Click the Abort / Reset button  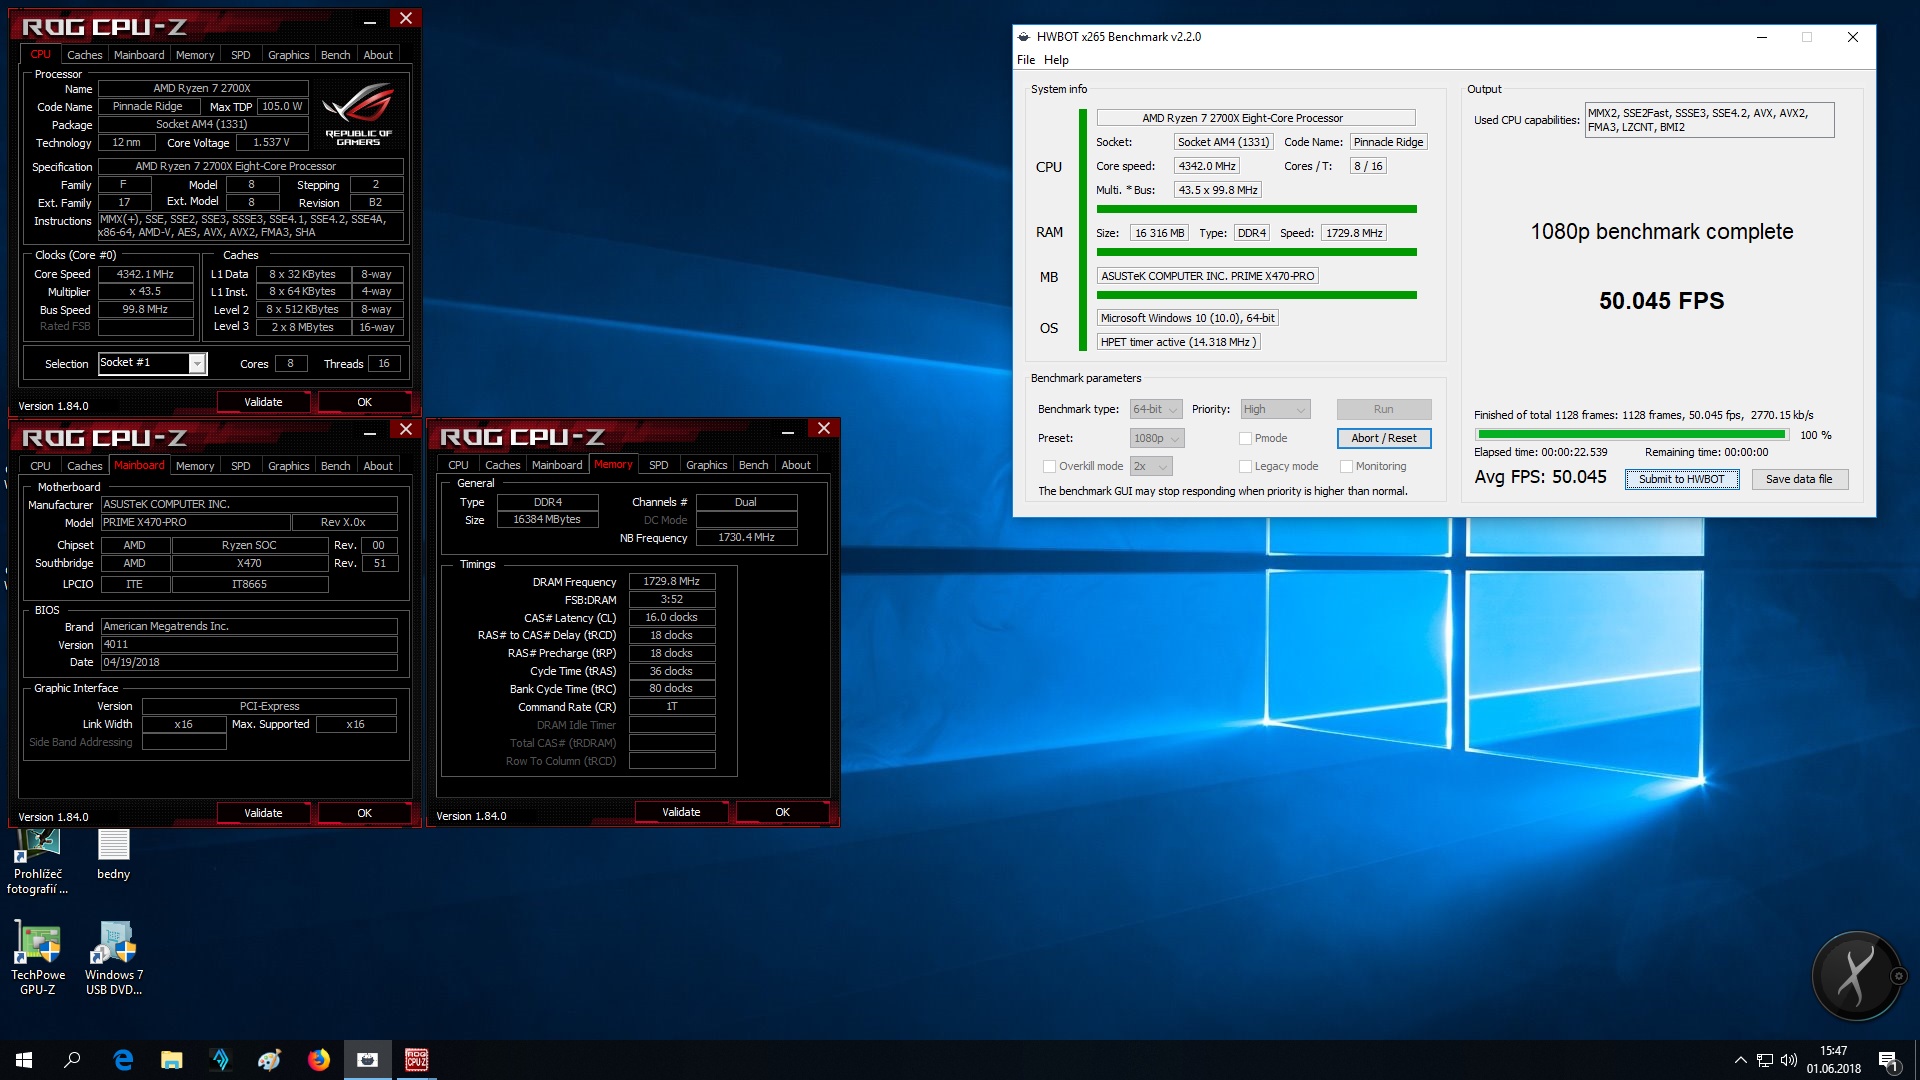[1384, 438]
